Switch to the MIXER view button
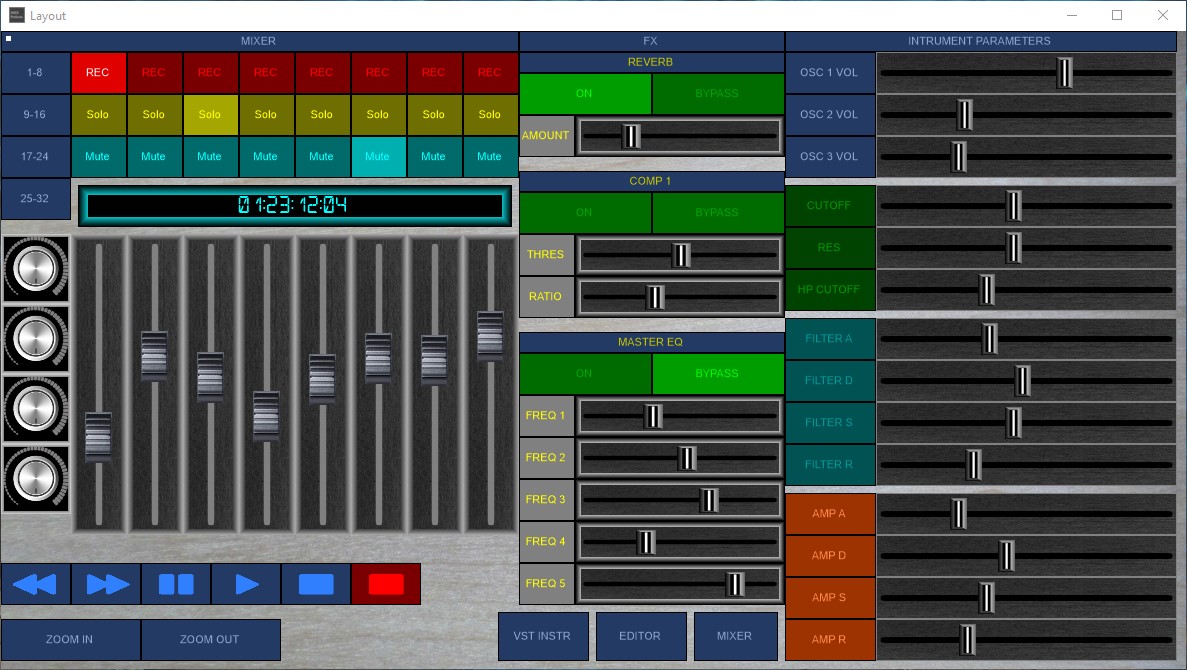This screenshot has height=670, width=1187. point(735,636)
